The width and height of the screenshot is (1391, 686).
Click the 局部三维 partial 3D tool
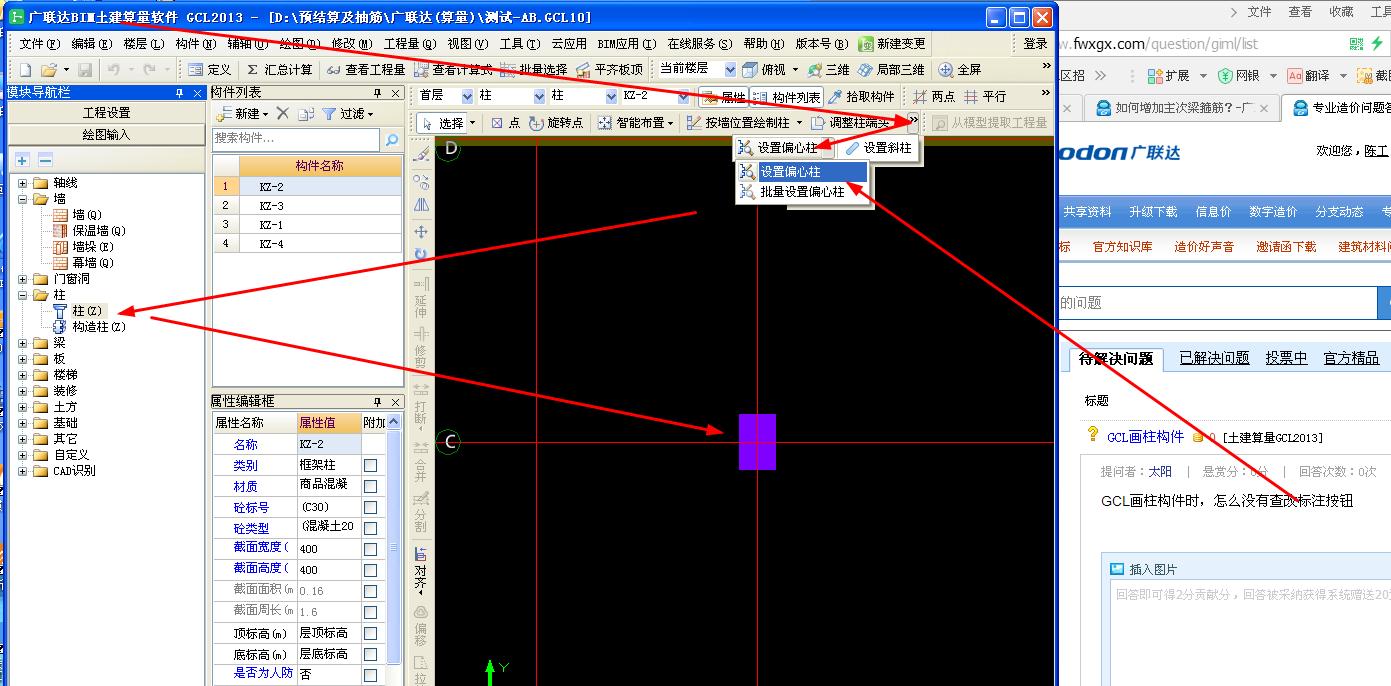[x=891, y=70]
